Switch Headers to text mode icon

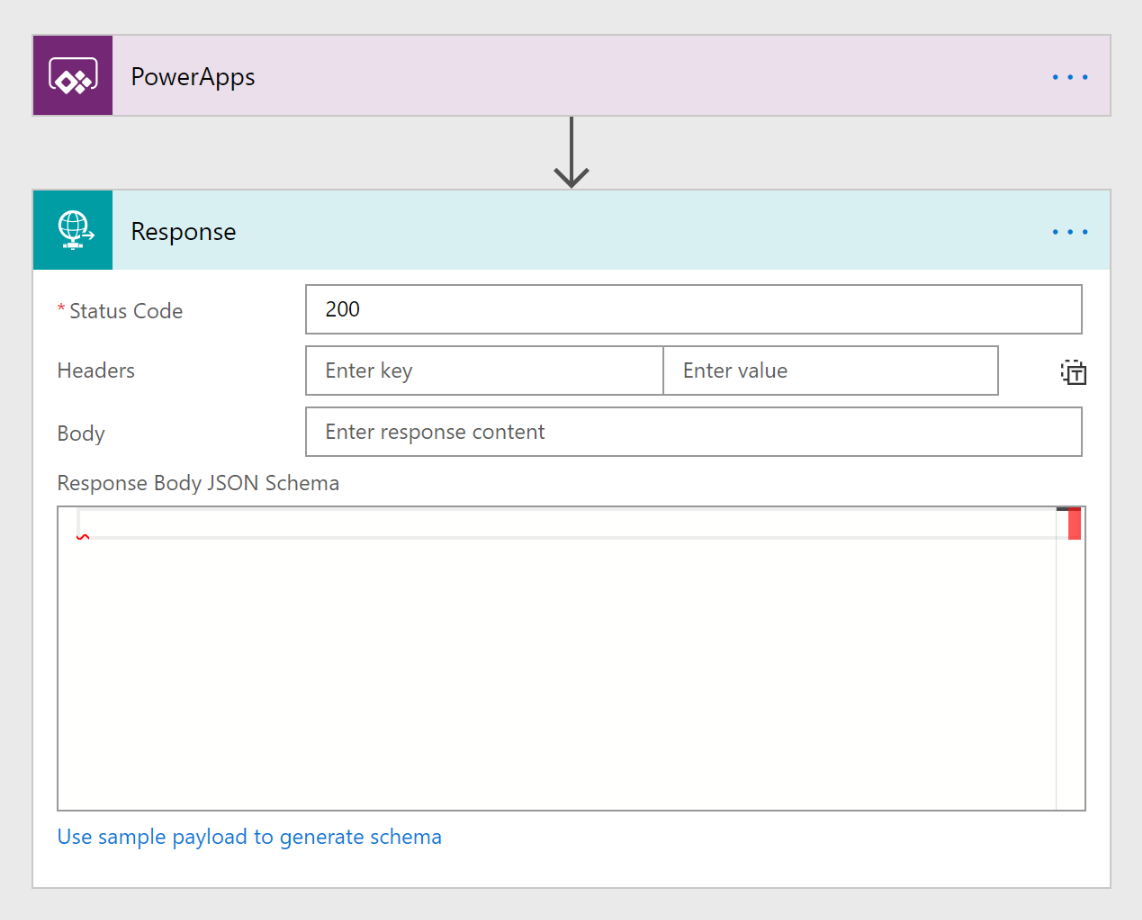tap(1073, 373)
